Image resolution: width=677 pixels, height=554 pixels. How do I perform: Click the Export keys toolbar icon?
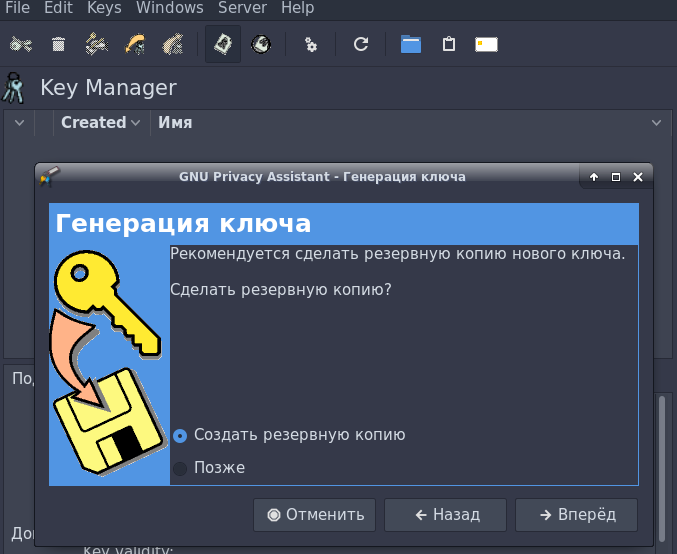(173, 44)
